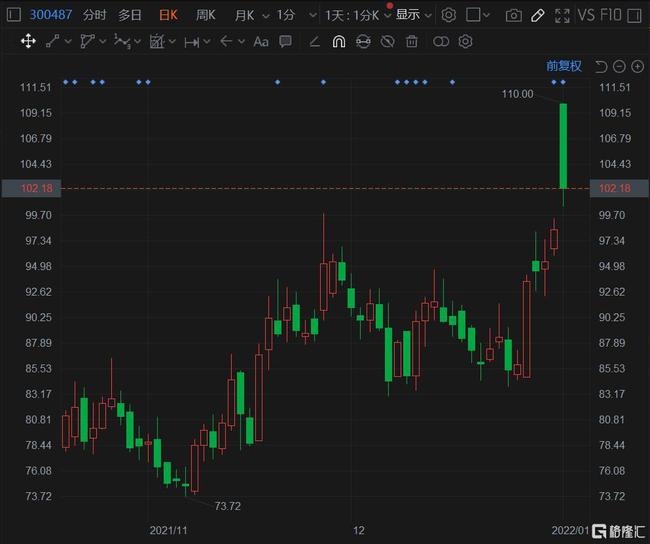The height and width of the screenshot is (544, 650).
Task: Expand the arrow marker tool arrow
Action: point(241,41)
